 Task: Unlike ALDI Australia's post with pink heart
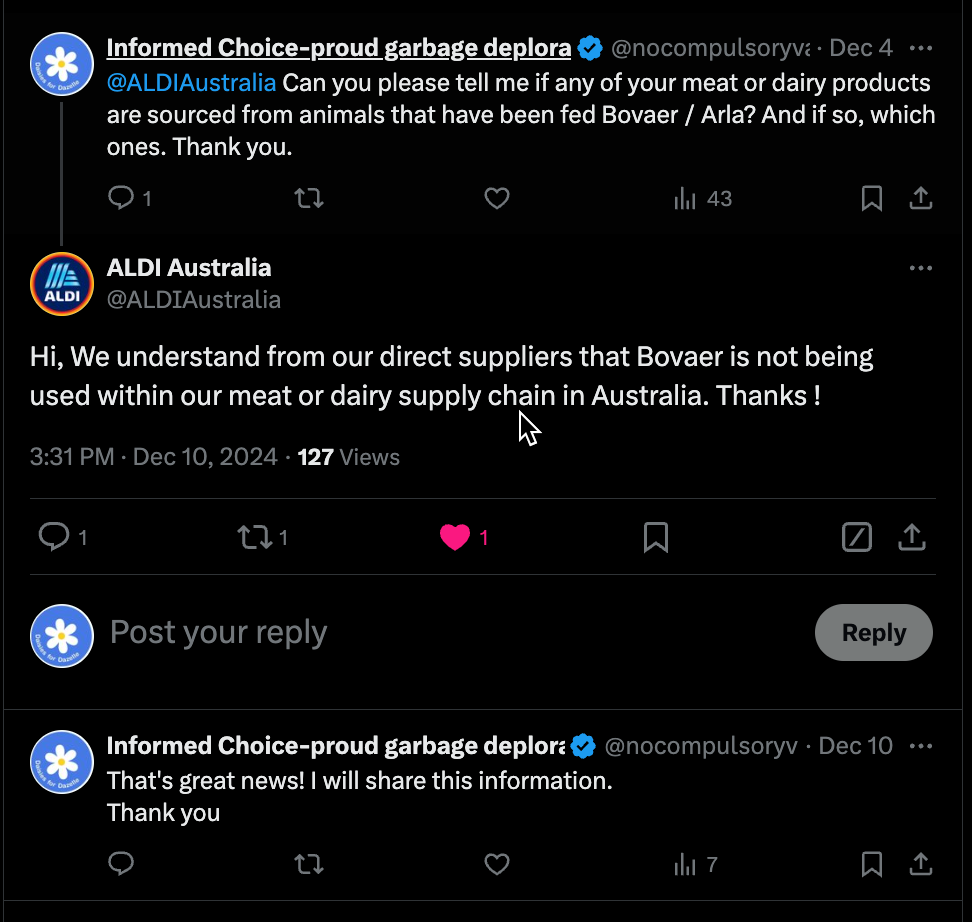point(455,538)
